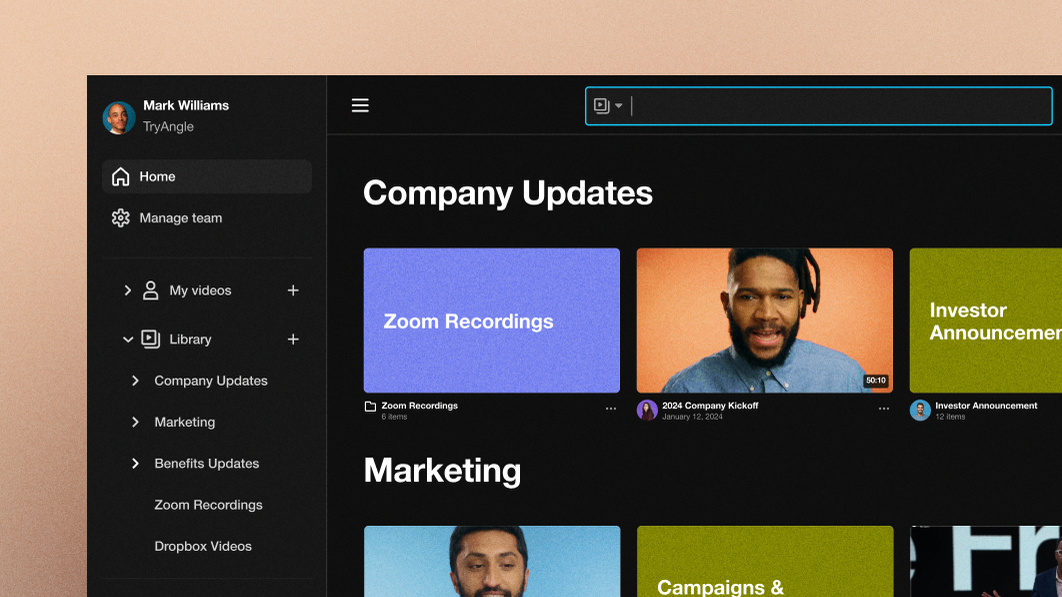Click the Zoom Recordings caption title

coord(419,405)
